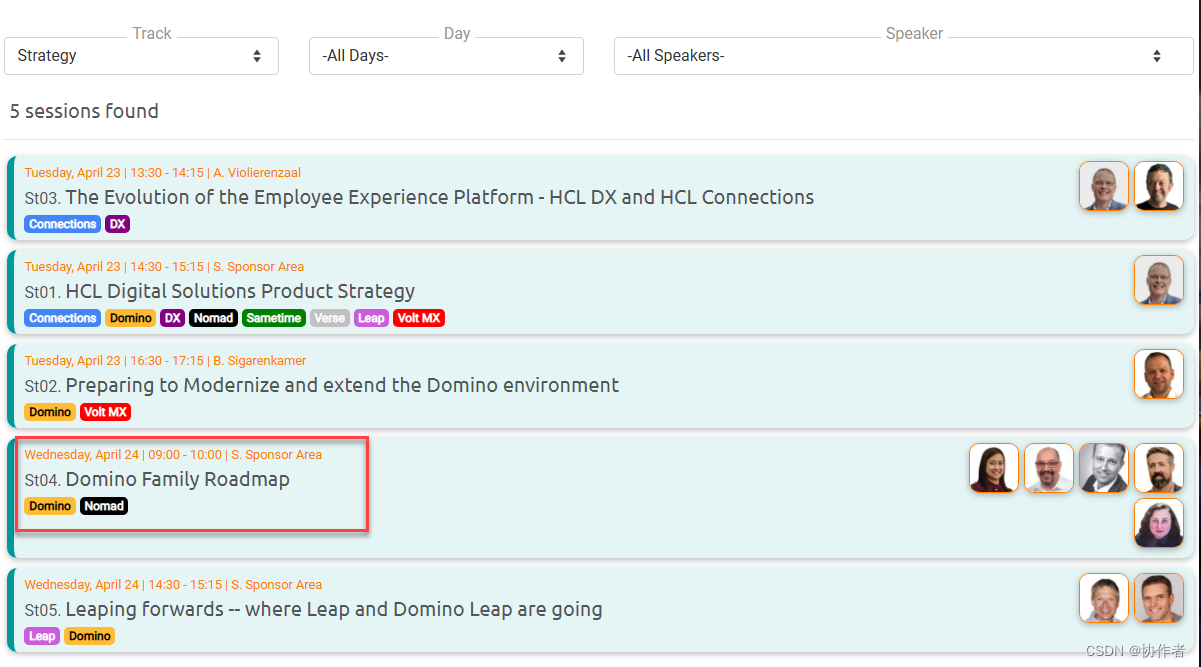Click date line Tuesday, April 23 14:30 - 15:15

click(164, 267)
